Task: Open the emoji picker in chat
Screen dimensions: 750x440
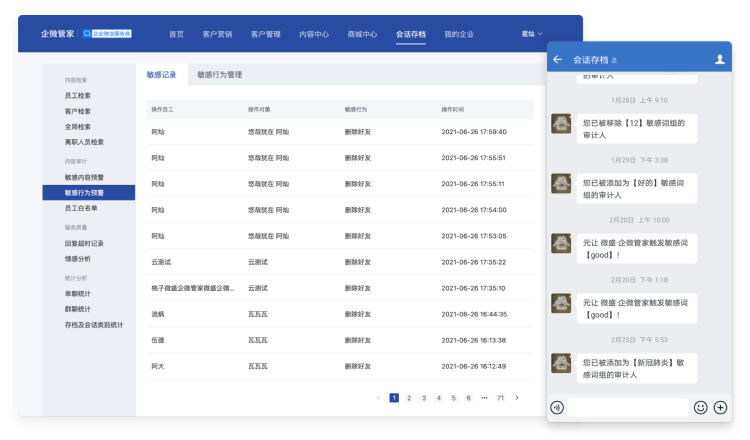Action: pos(700,407)
